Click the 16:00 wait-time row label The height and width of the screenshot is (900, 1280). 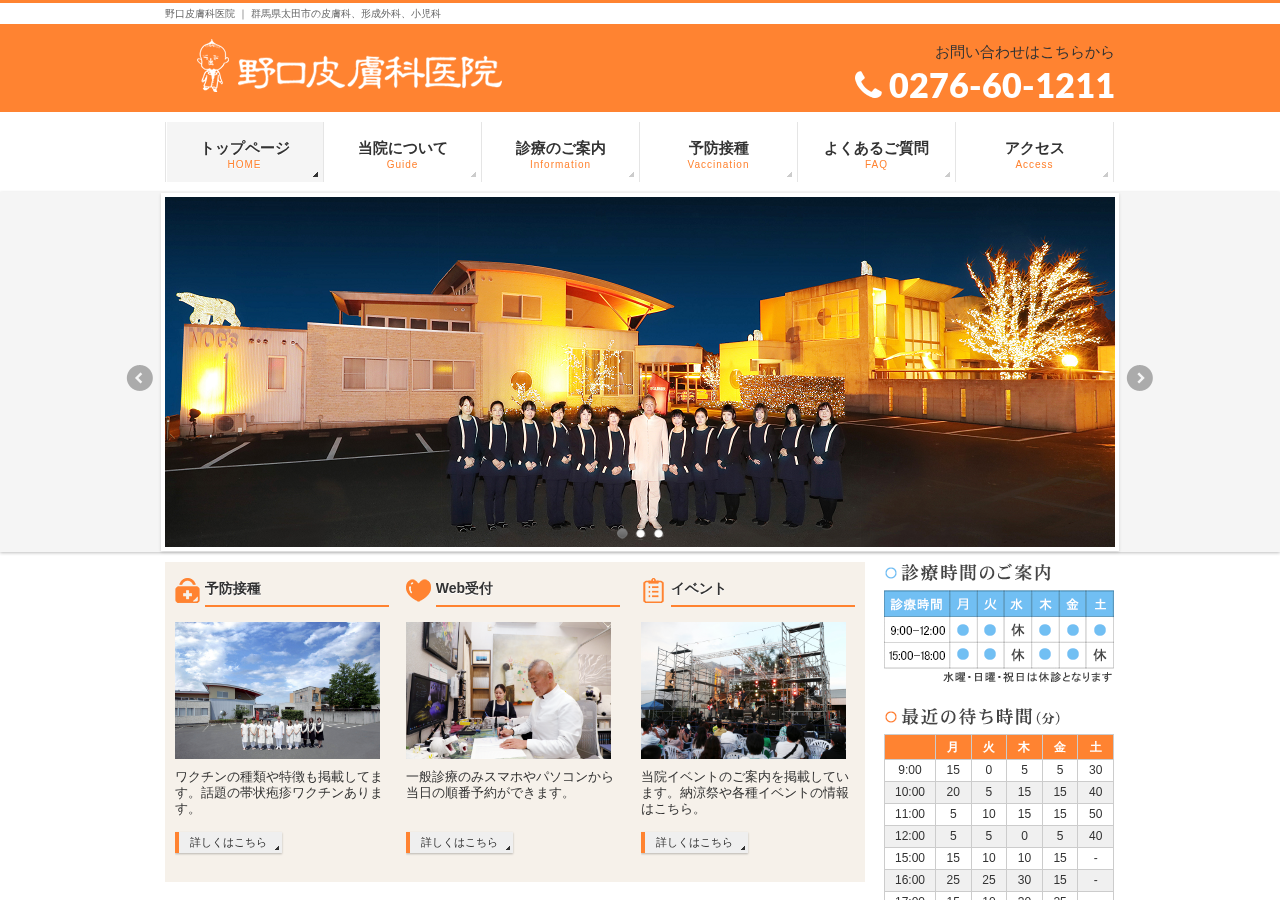(910, 880)
